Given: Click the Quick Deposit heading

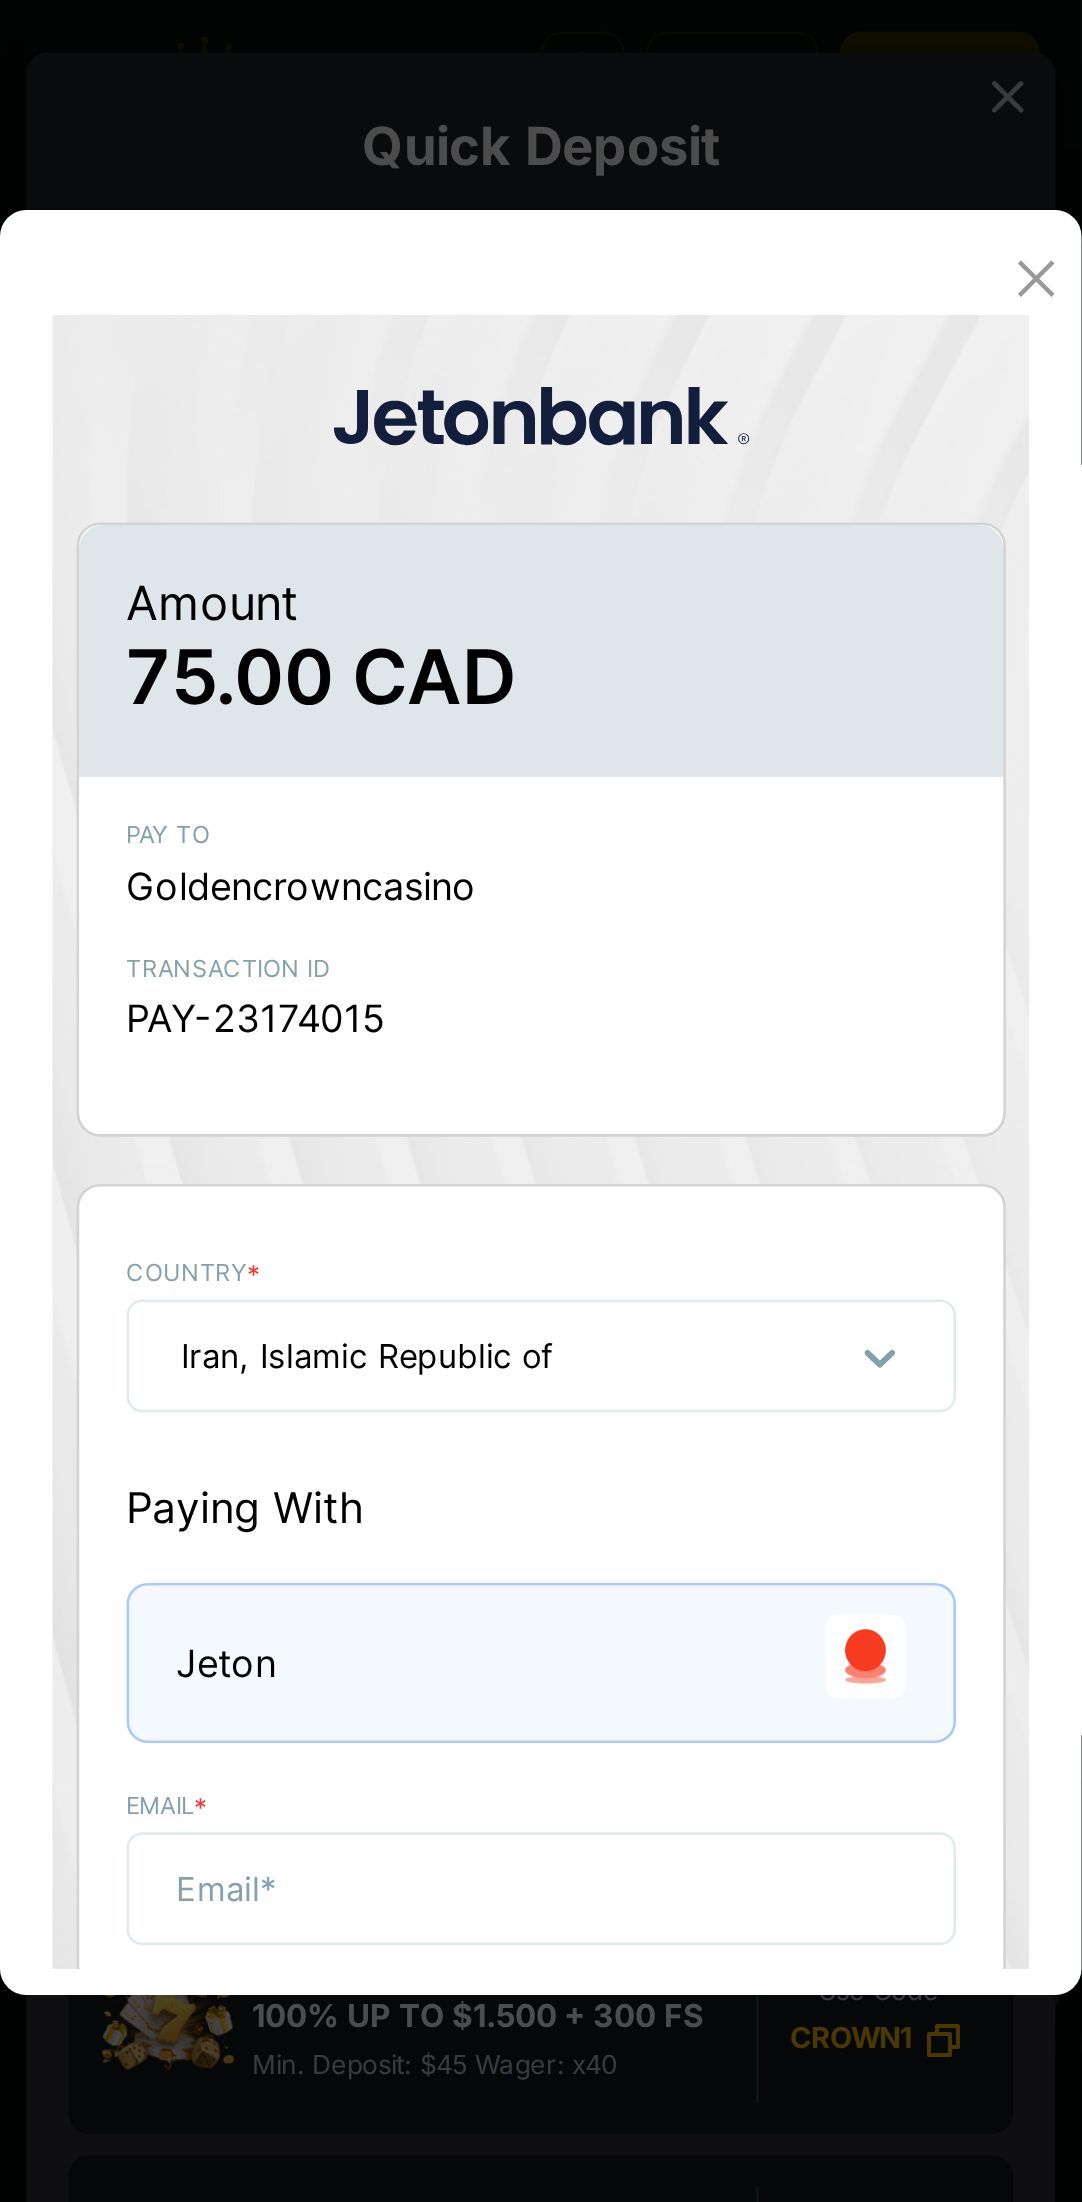Looking at the screenshot, I should coord(540,147).
